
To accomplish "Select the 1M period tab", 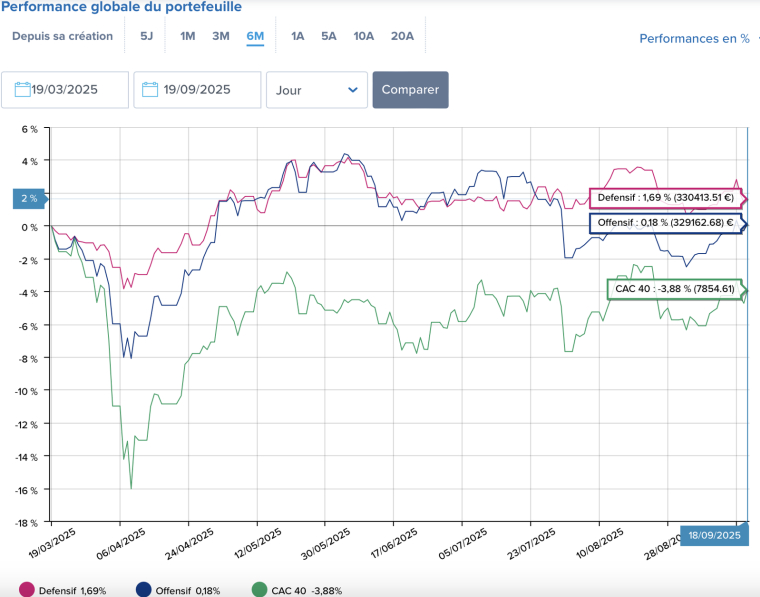I will coord(187,36).
